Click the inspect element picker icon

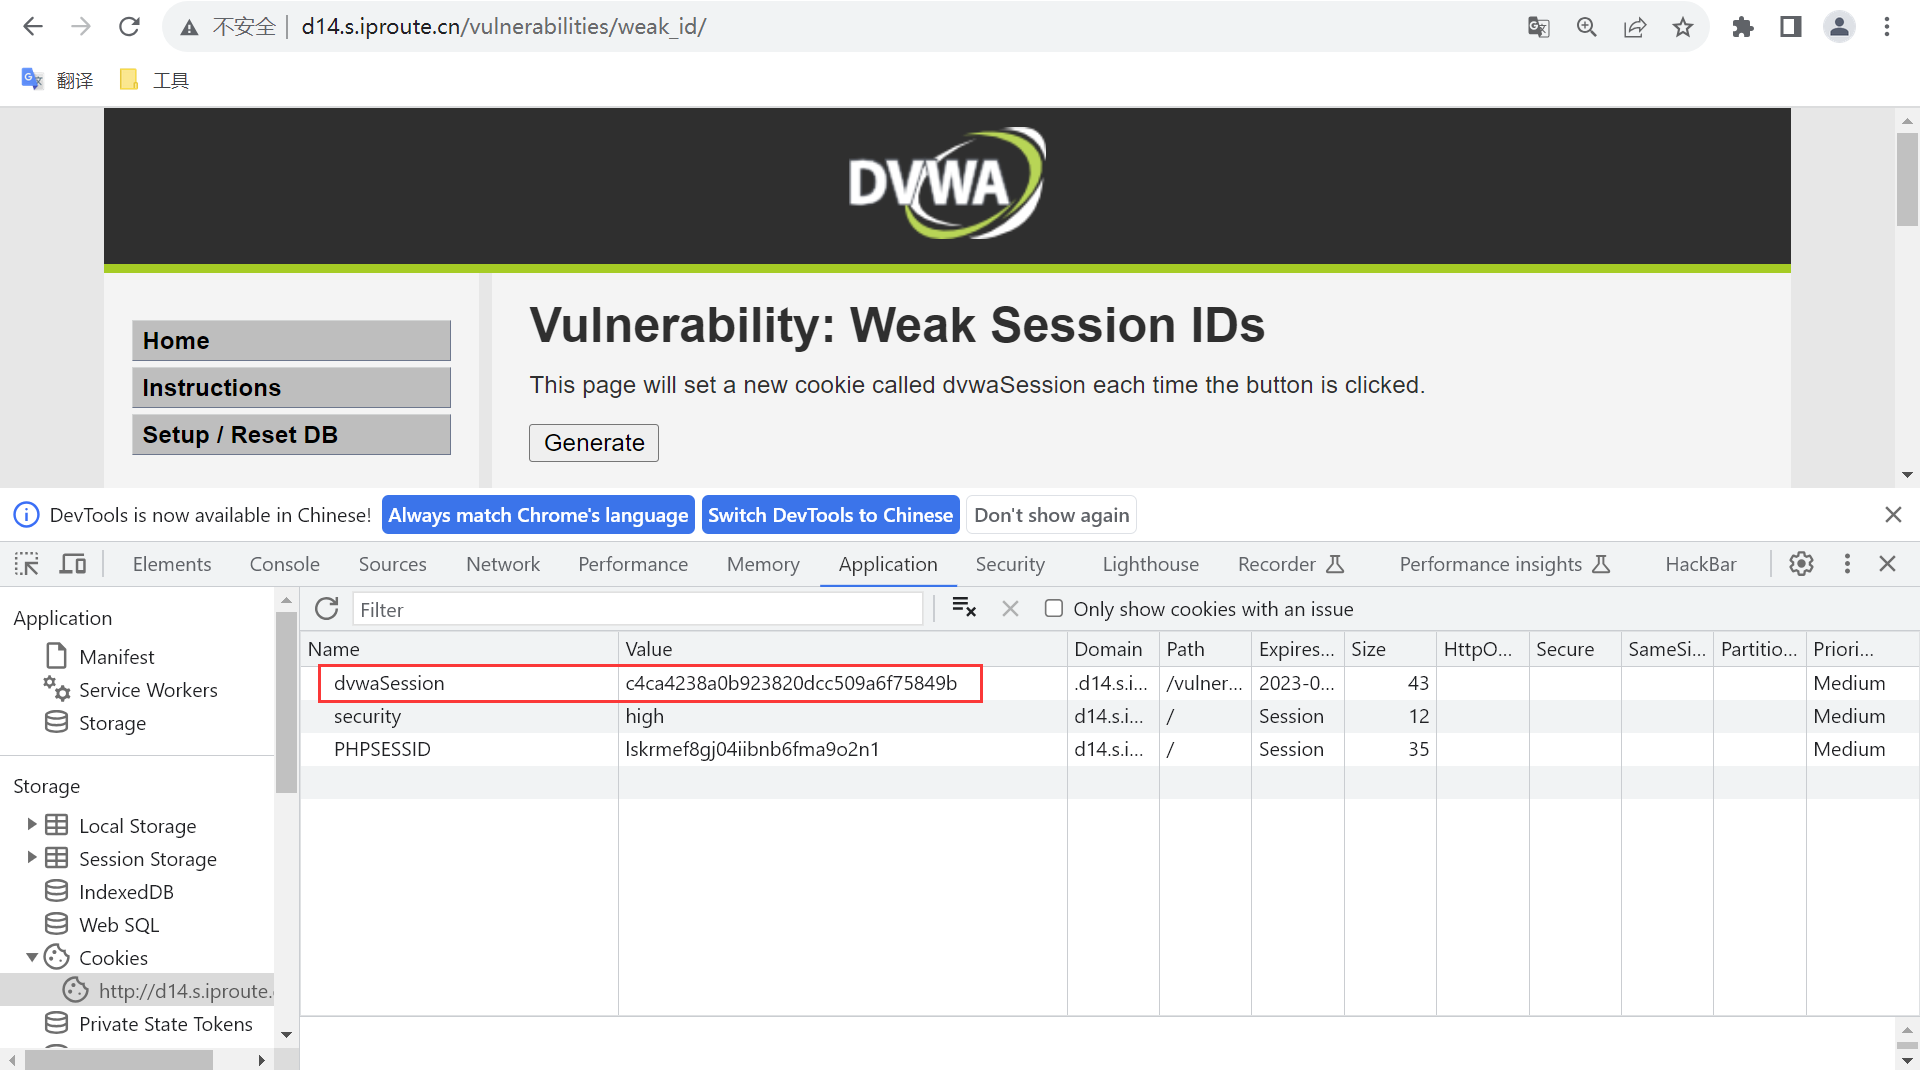27,564
